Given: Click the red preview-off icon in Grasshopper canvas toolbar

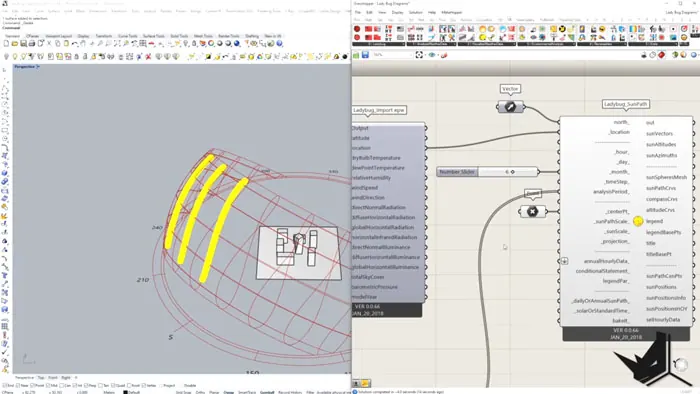Looking at the screenshot, I should click(661, 55).
